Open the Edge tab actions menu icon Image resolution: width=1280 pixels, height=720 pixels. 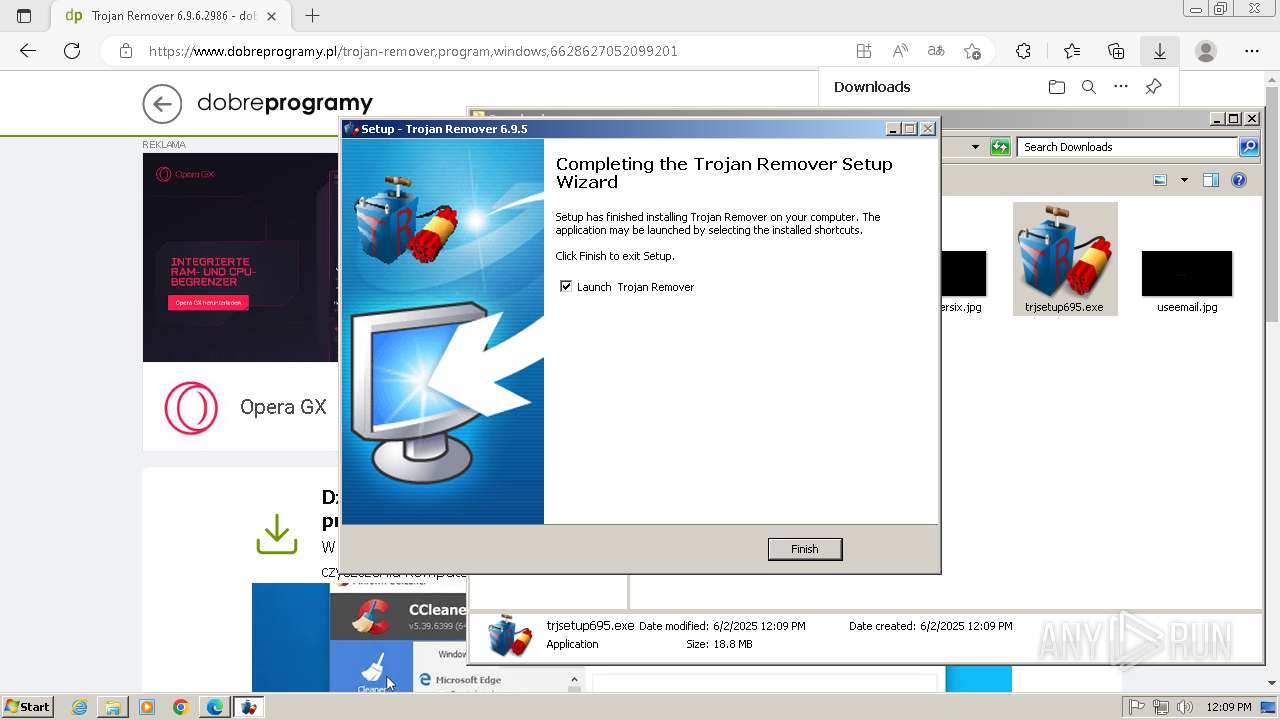[x=24, y=16]
